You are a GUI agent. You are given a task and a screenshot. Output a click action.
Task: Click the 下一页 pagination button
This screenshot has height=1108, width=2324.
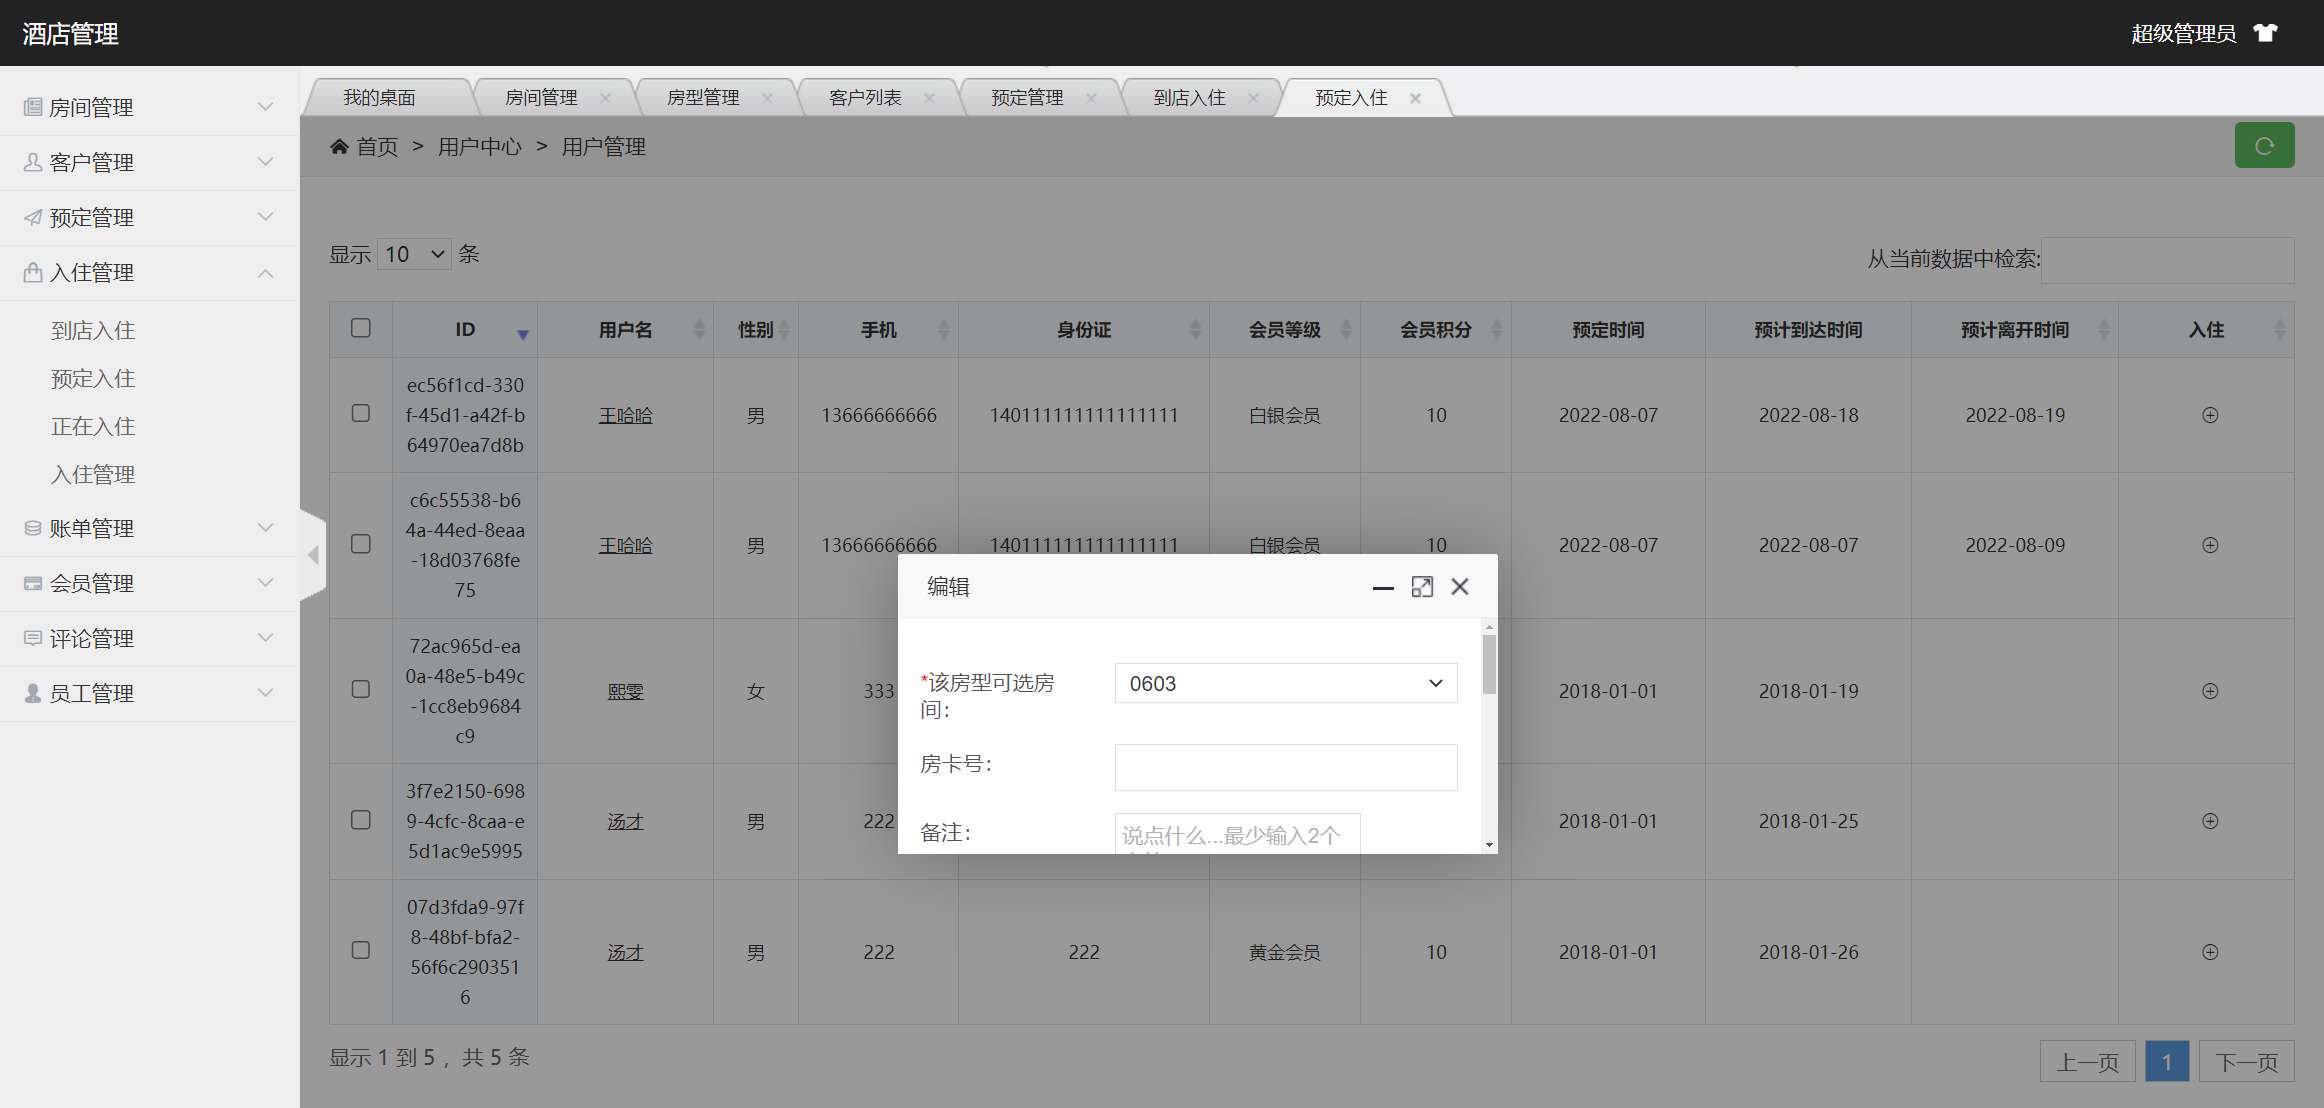[2246, 1062]
